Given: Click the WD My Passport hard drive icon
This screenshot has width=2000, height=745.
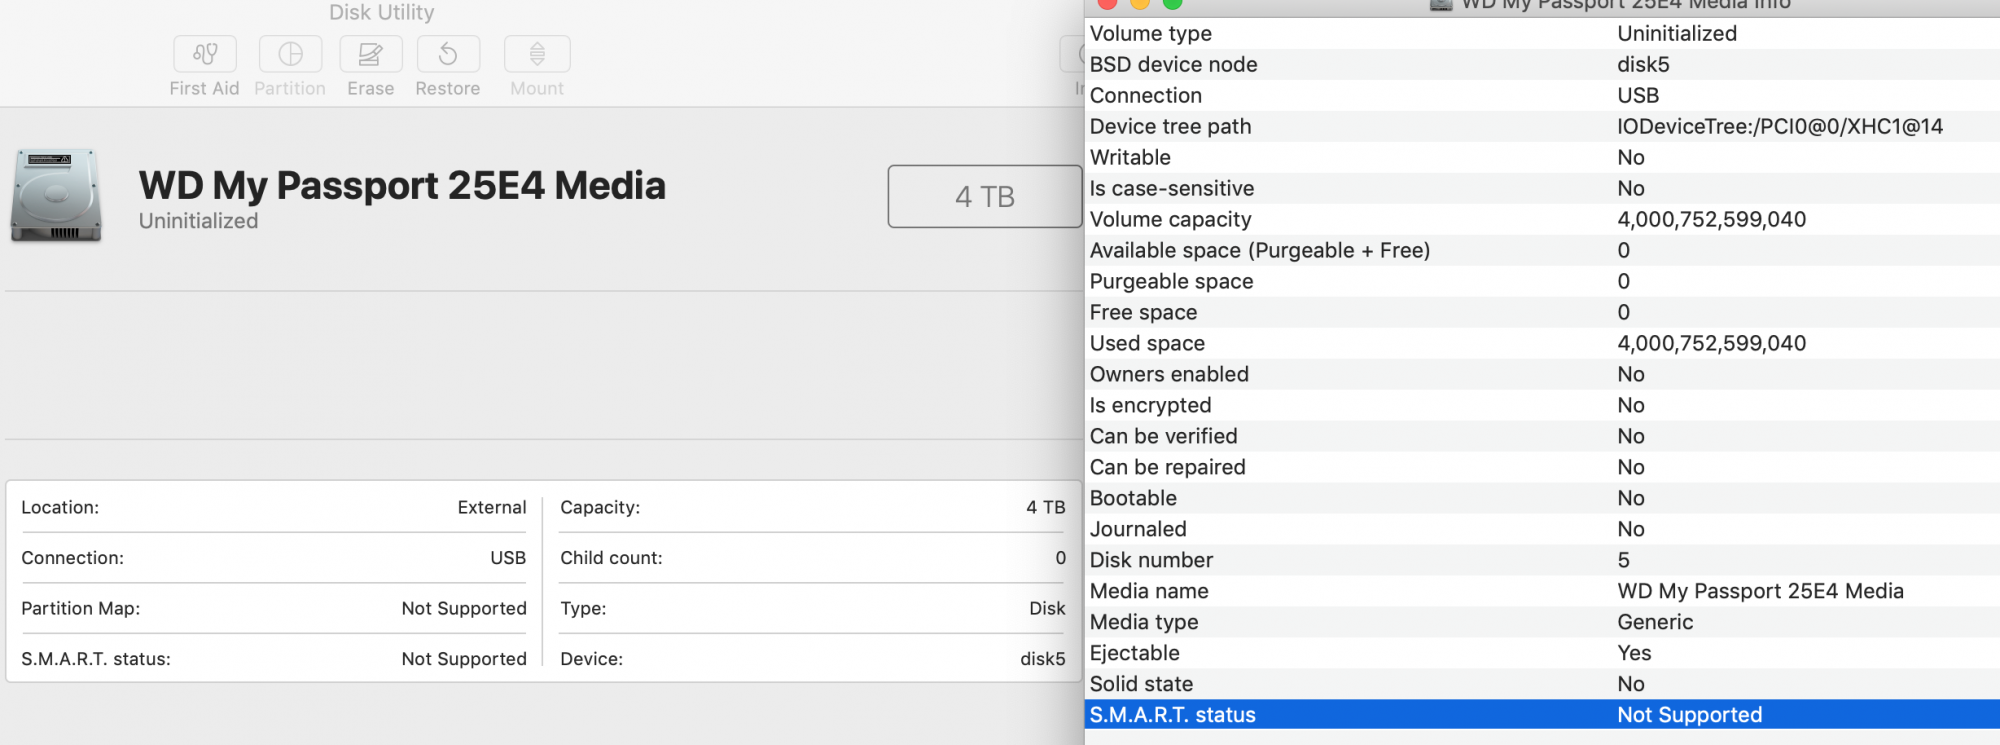Looking at the screenshot, I should [x=56, y=196].
